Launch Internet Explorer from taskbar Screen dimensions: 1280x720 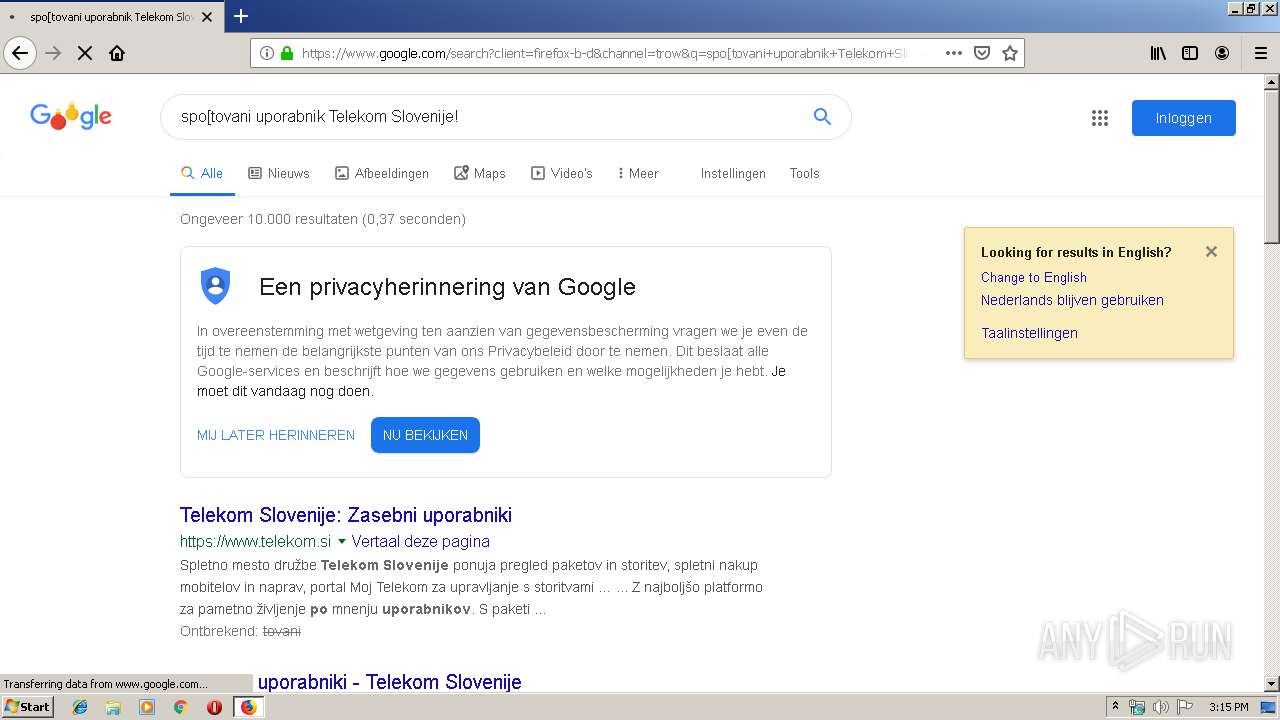tap(80, 707)
